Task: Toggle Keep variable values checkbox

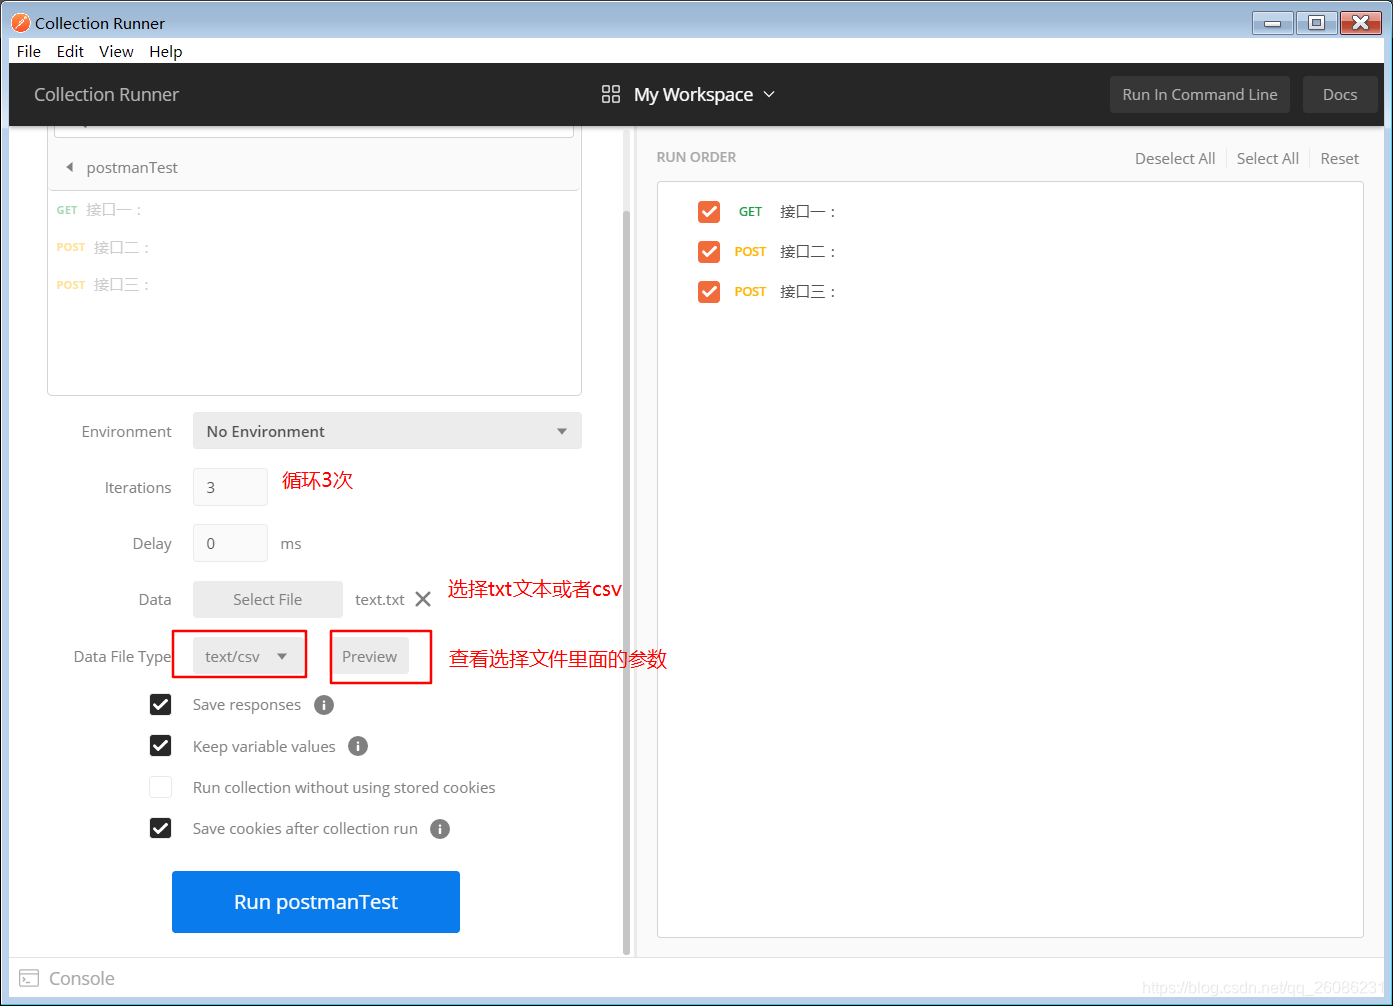Action: pyautogui.click(x=160, y=746)
